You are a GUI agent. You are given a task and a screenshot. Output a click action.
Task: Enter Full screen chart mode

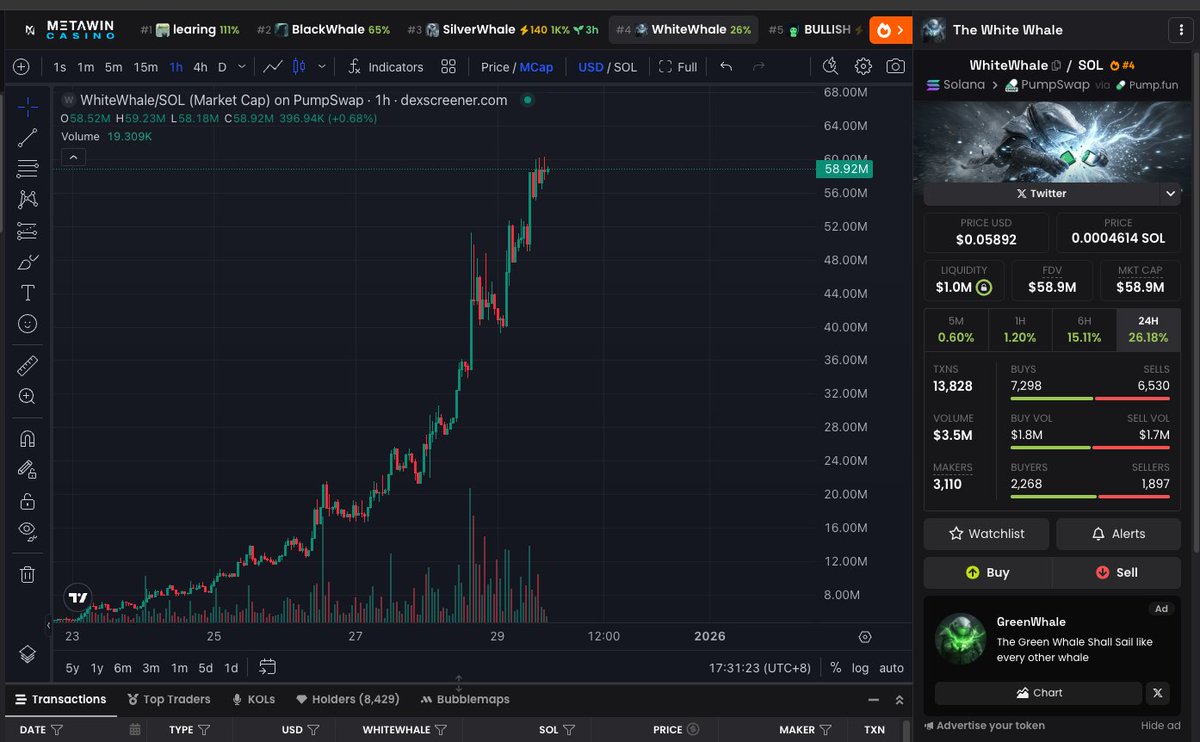tap(678, 67)
